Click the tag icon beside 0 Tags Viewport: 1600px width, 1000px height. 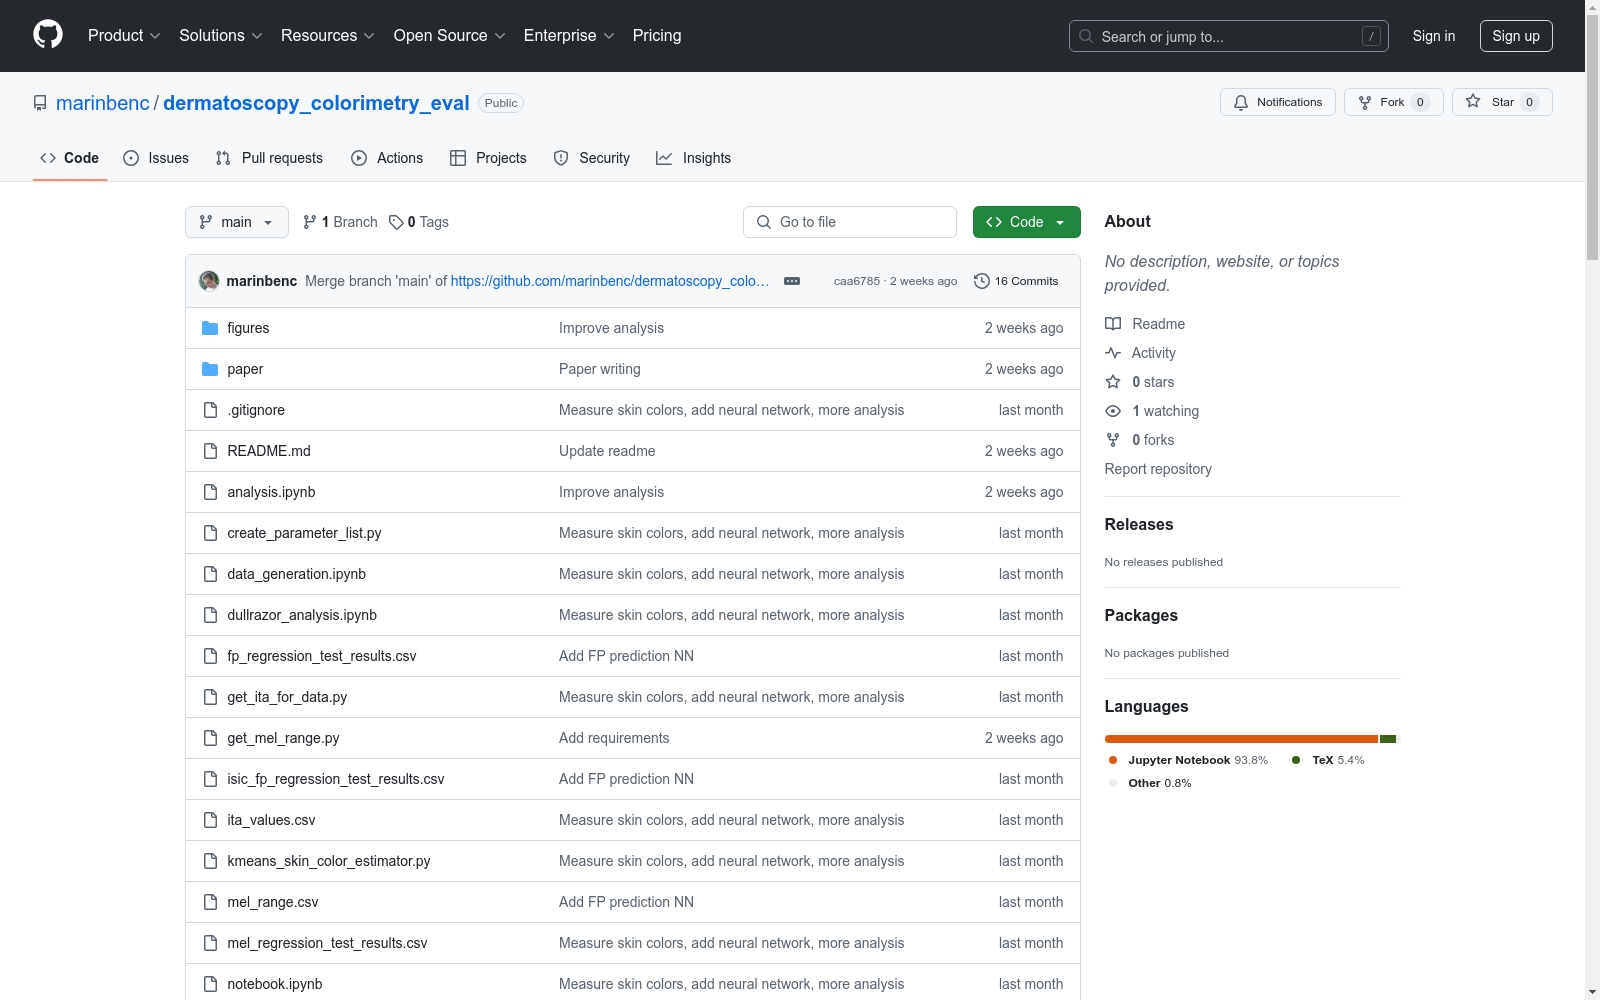tap(396, 222)
